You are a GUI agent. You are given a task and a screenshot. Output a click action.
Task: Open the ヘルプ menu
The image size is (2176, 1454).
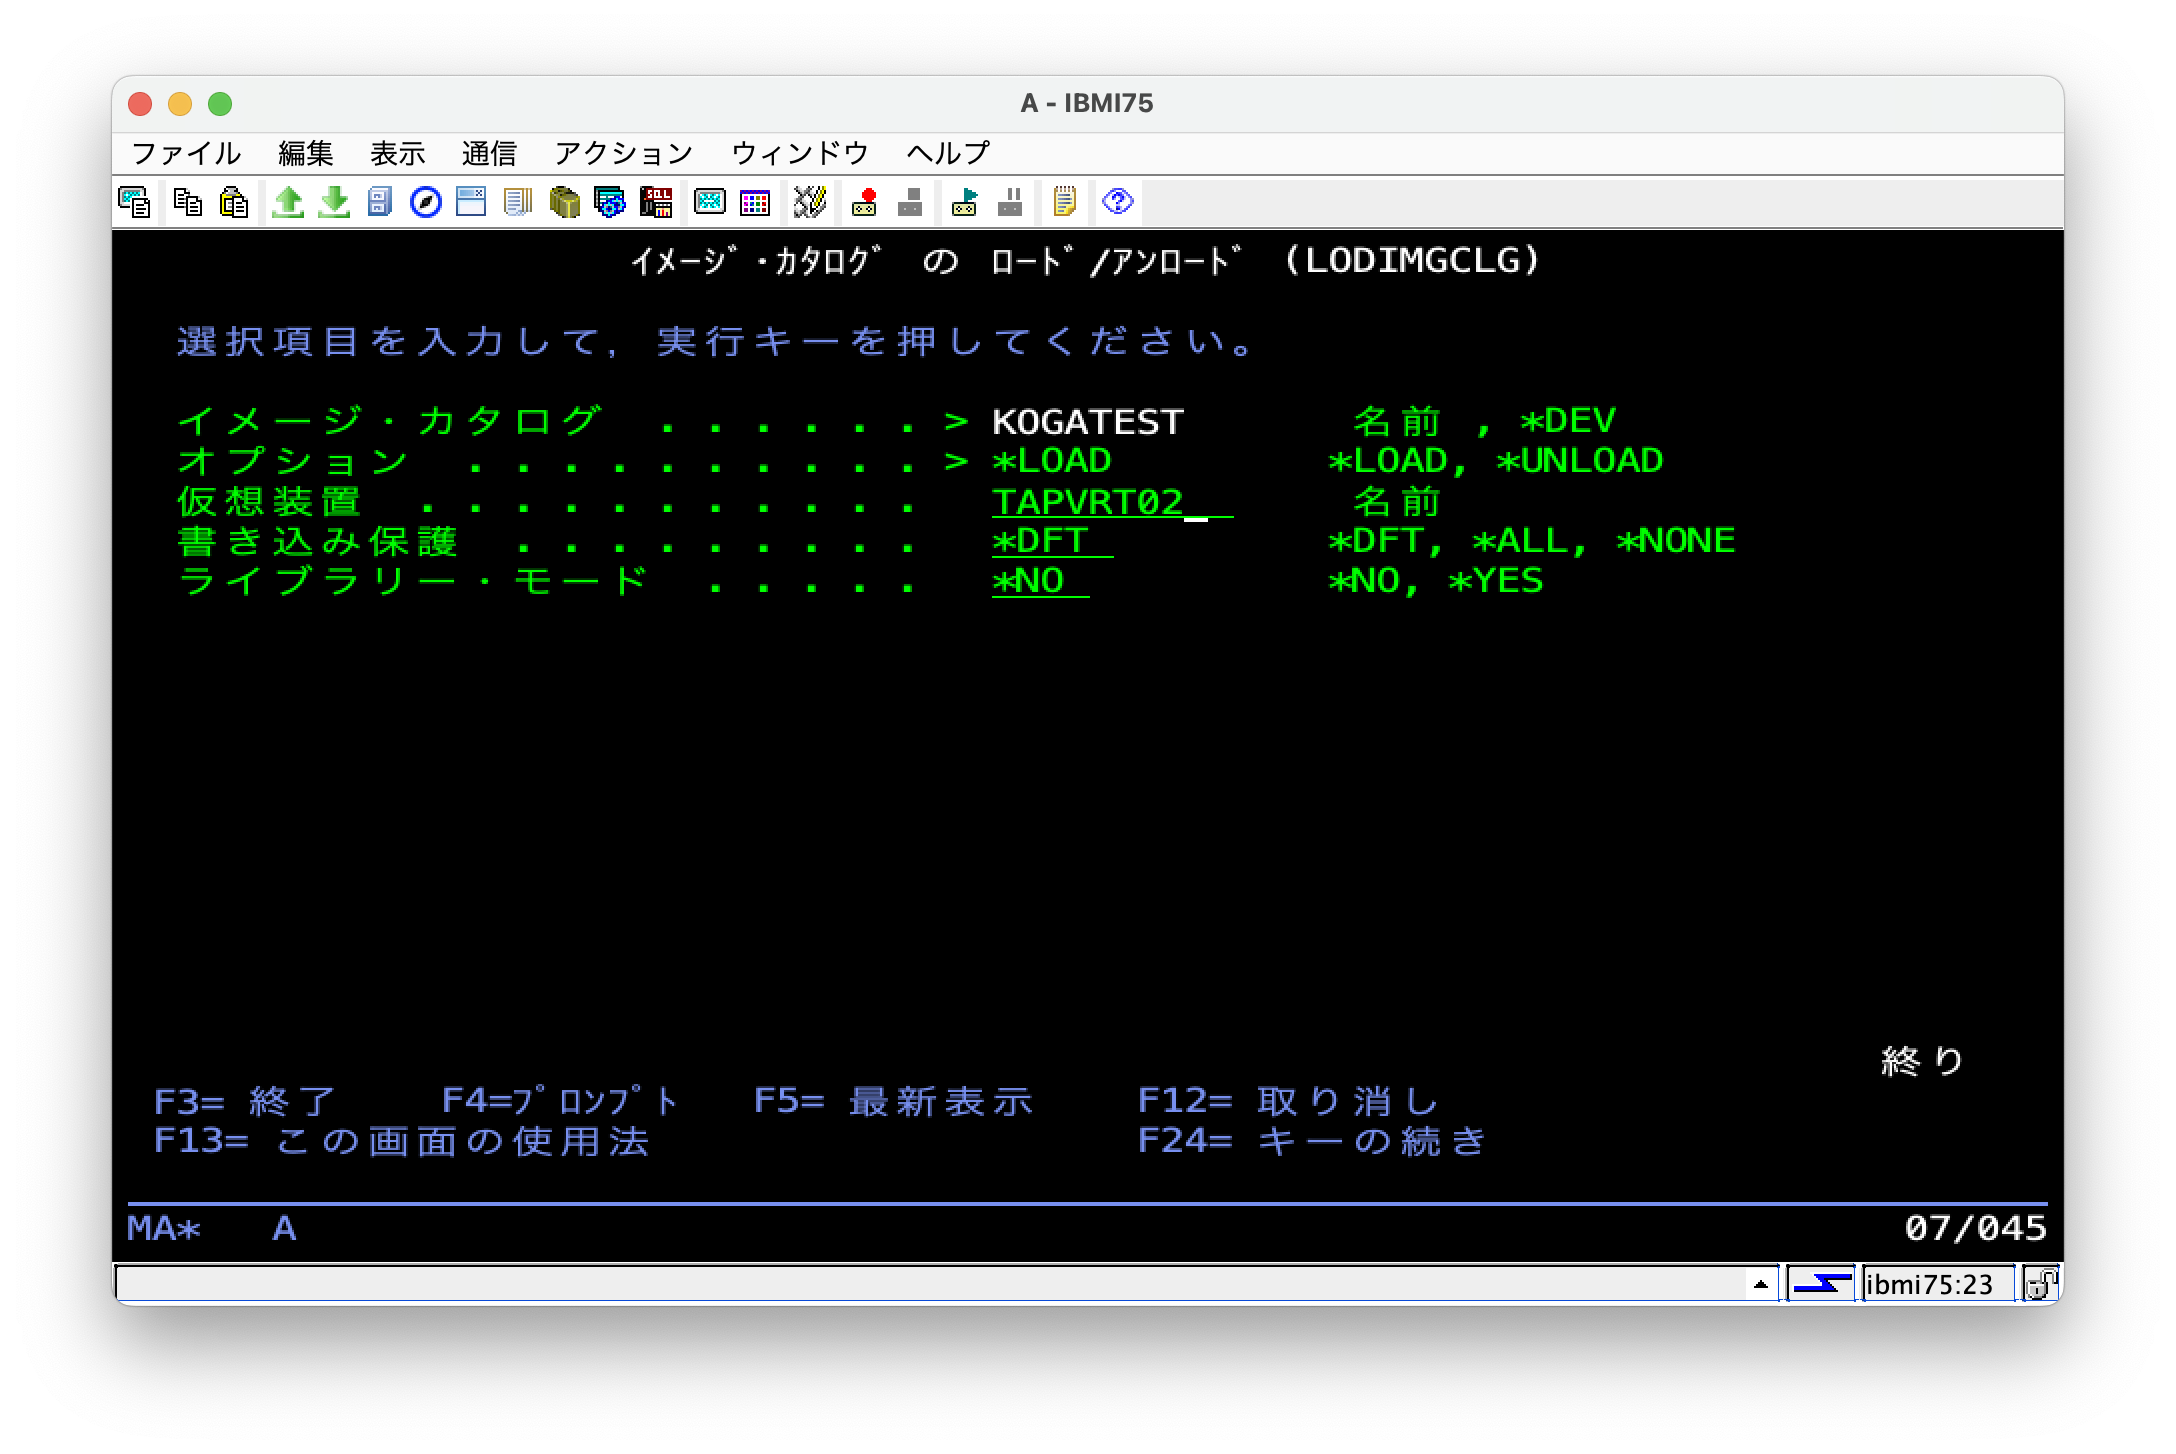coord(946,152)
